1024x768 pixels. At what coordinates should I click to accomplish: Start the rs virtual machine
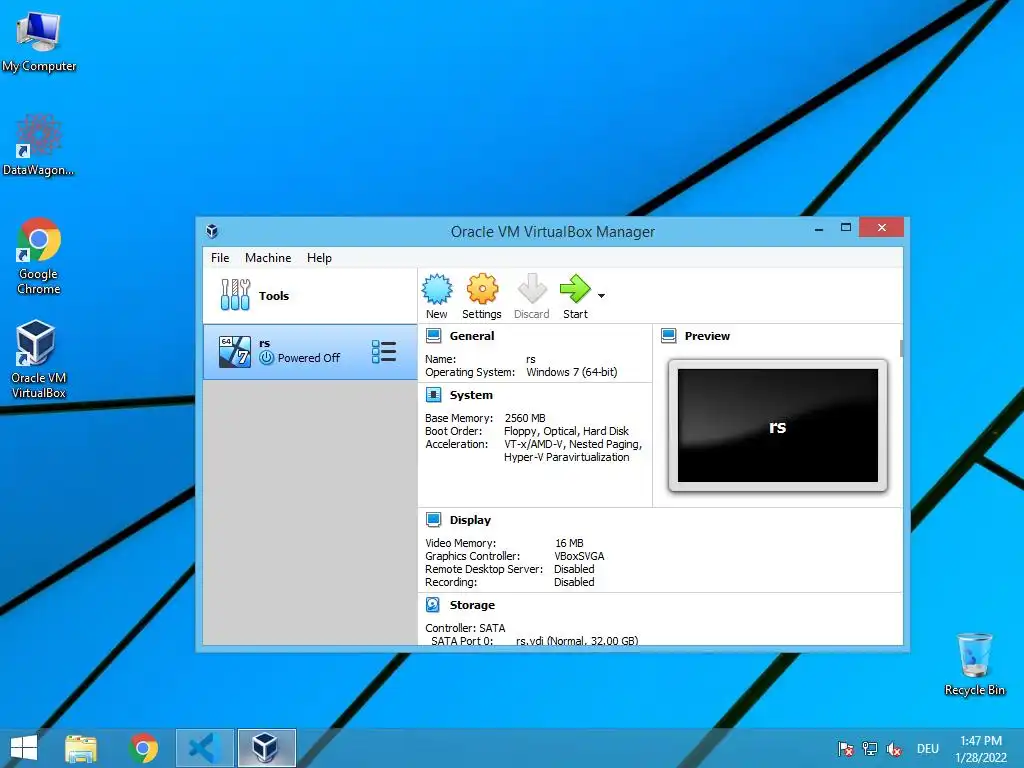click(575, 289)
